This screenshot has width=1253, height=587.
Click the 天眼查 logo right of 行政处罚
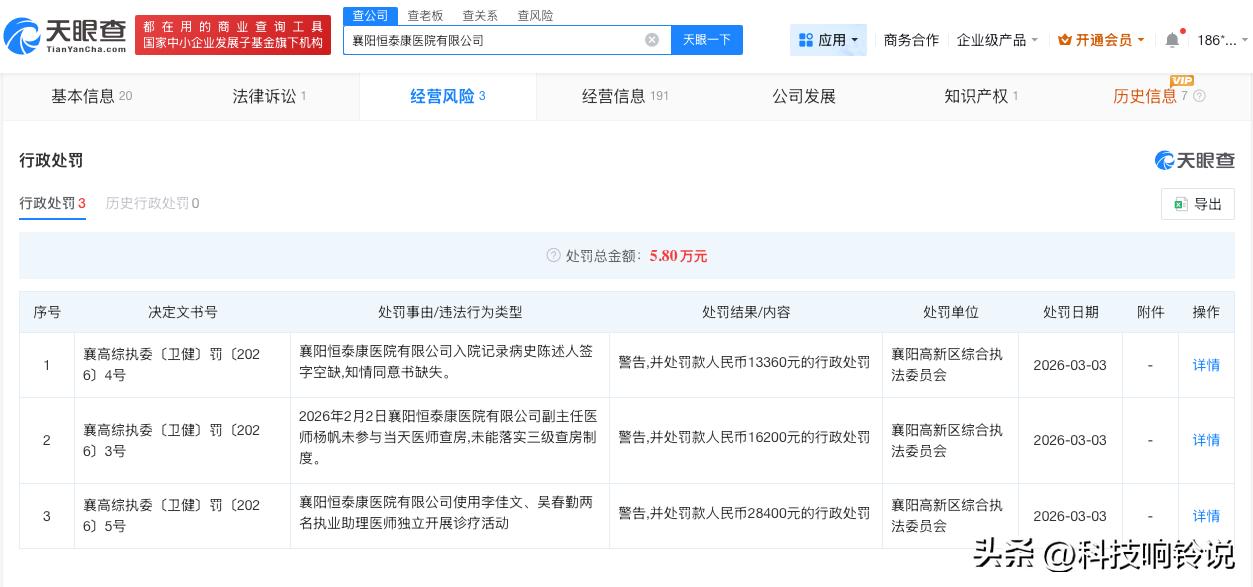click(1195, 161)
